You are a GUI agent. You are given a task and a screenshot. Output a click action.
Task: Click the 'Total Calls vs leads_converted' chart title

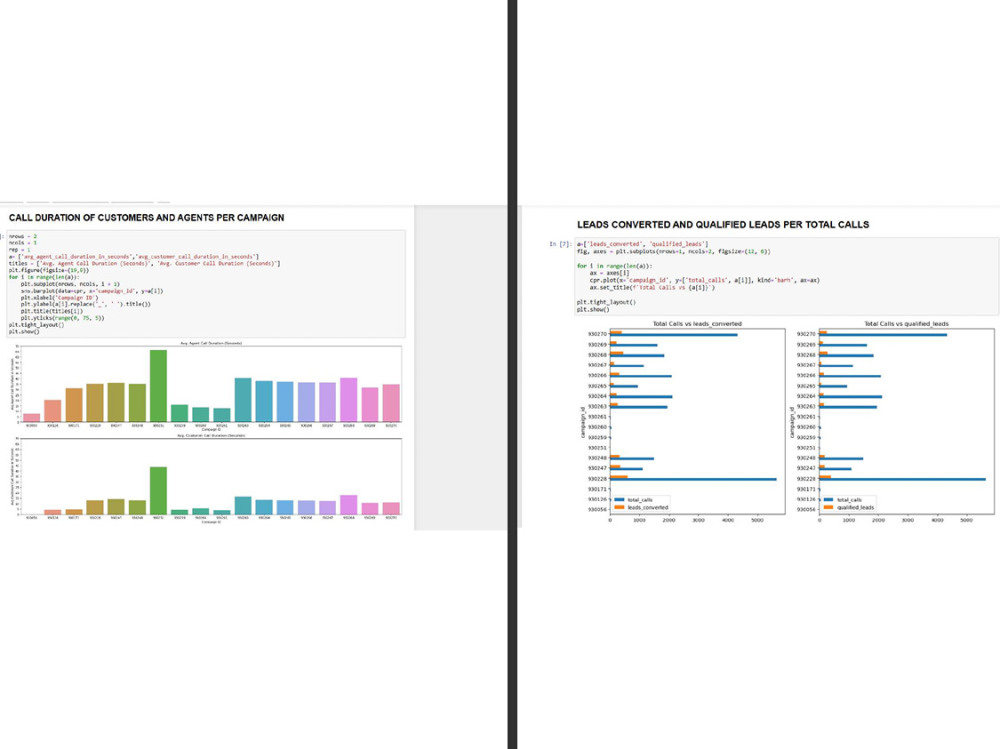tap(697, 323)
